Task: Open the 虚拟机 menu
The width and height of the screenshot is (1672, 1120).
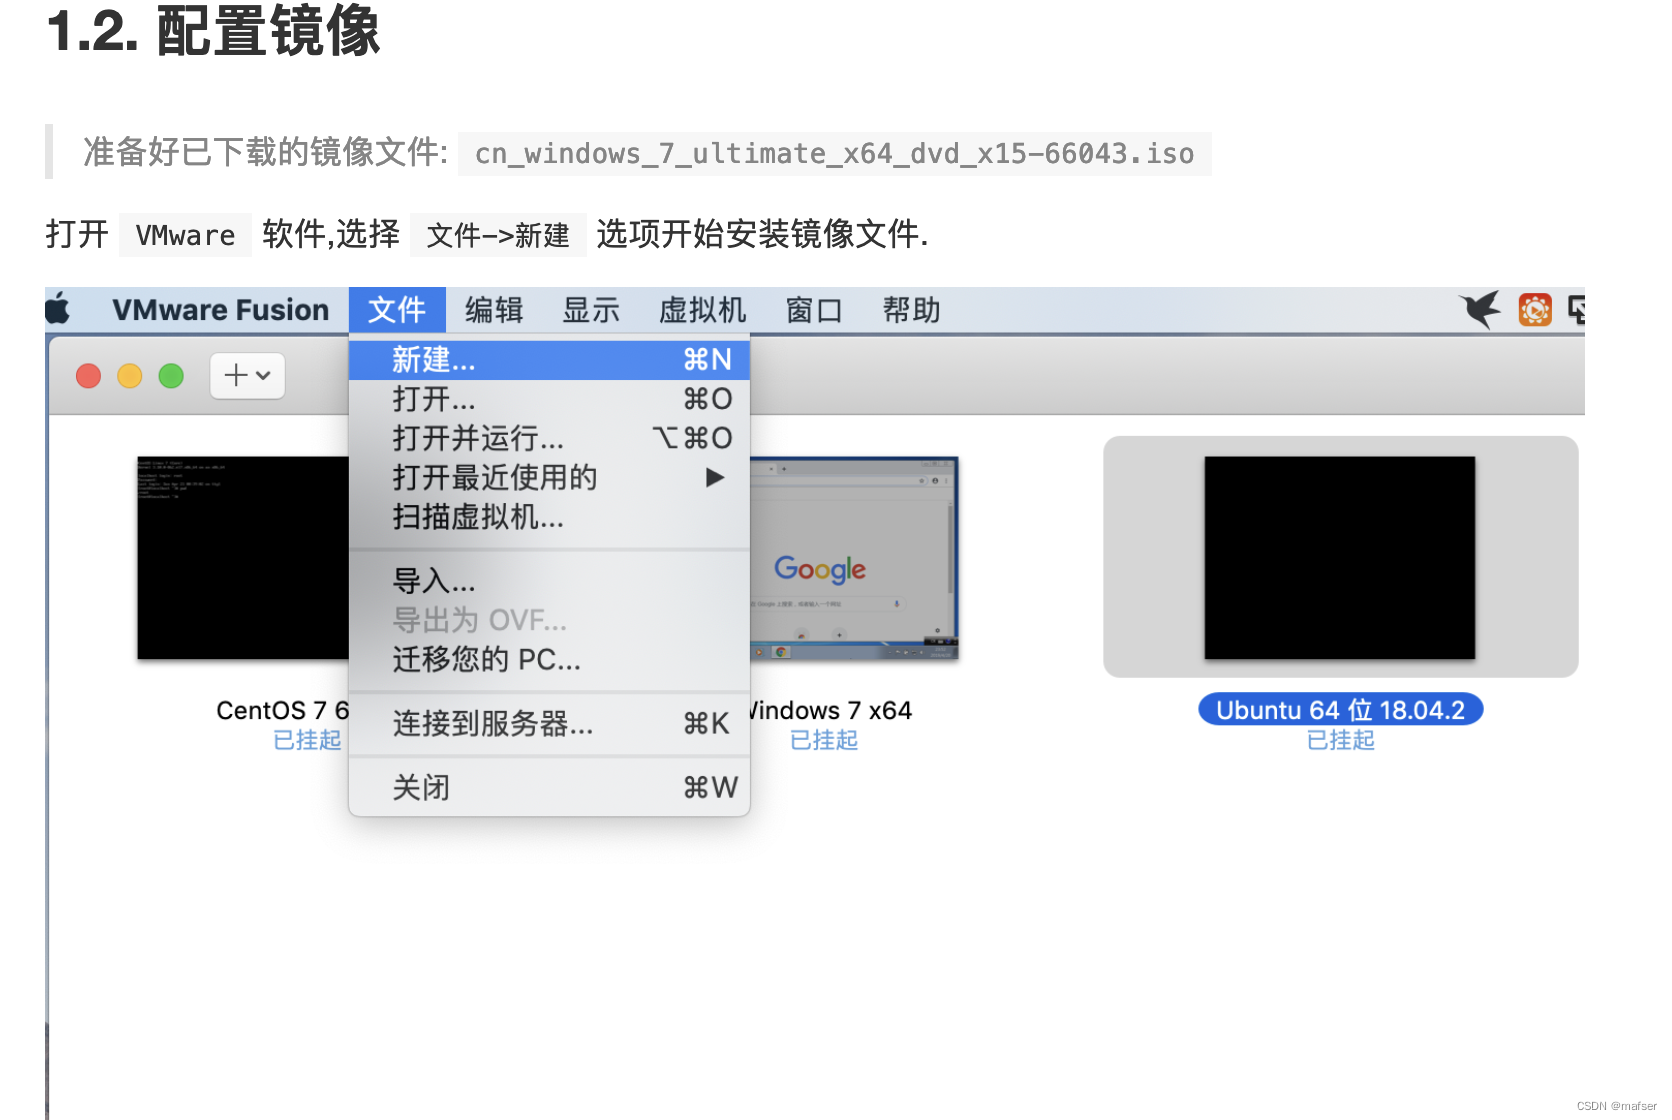Action: click(702, 310)
